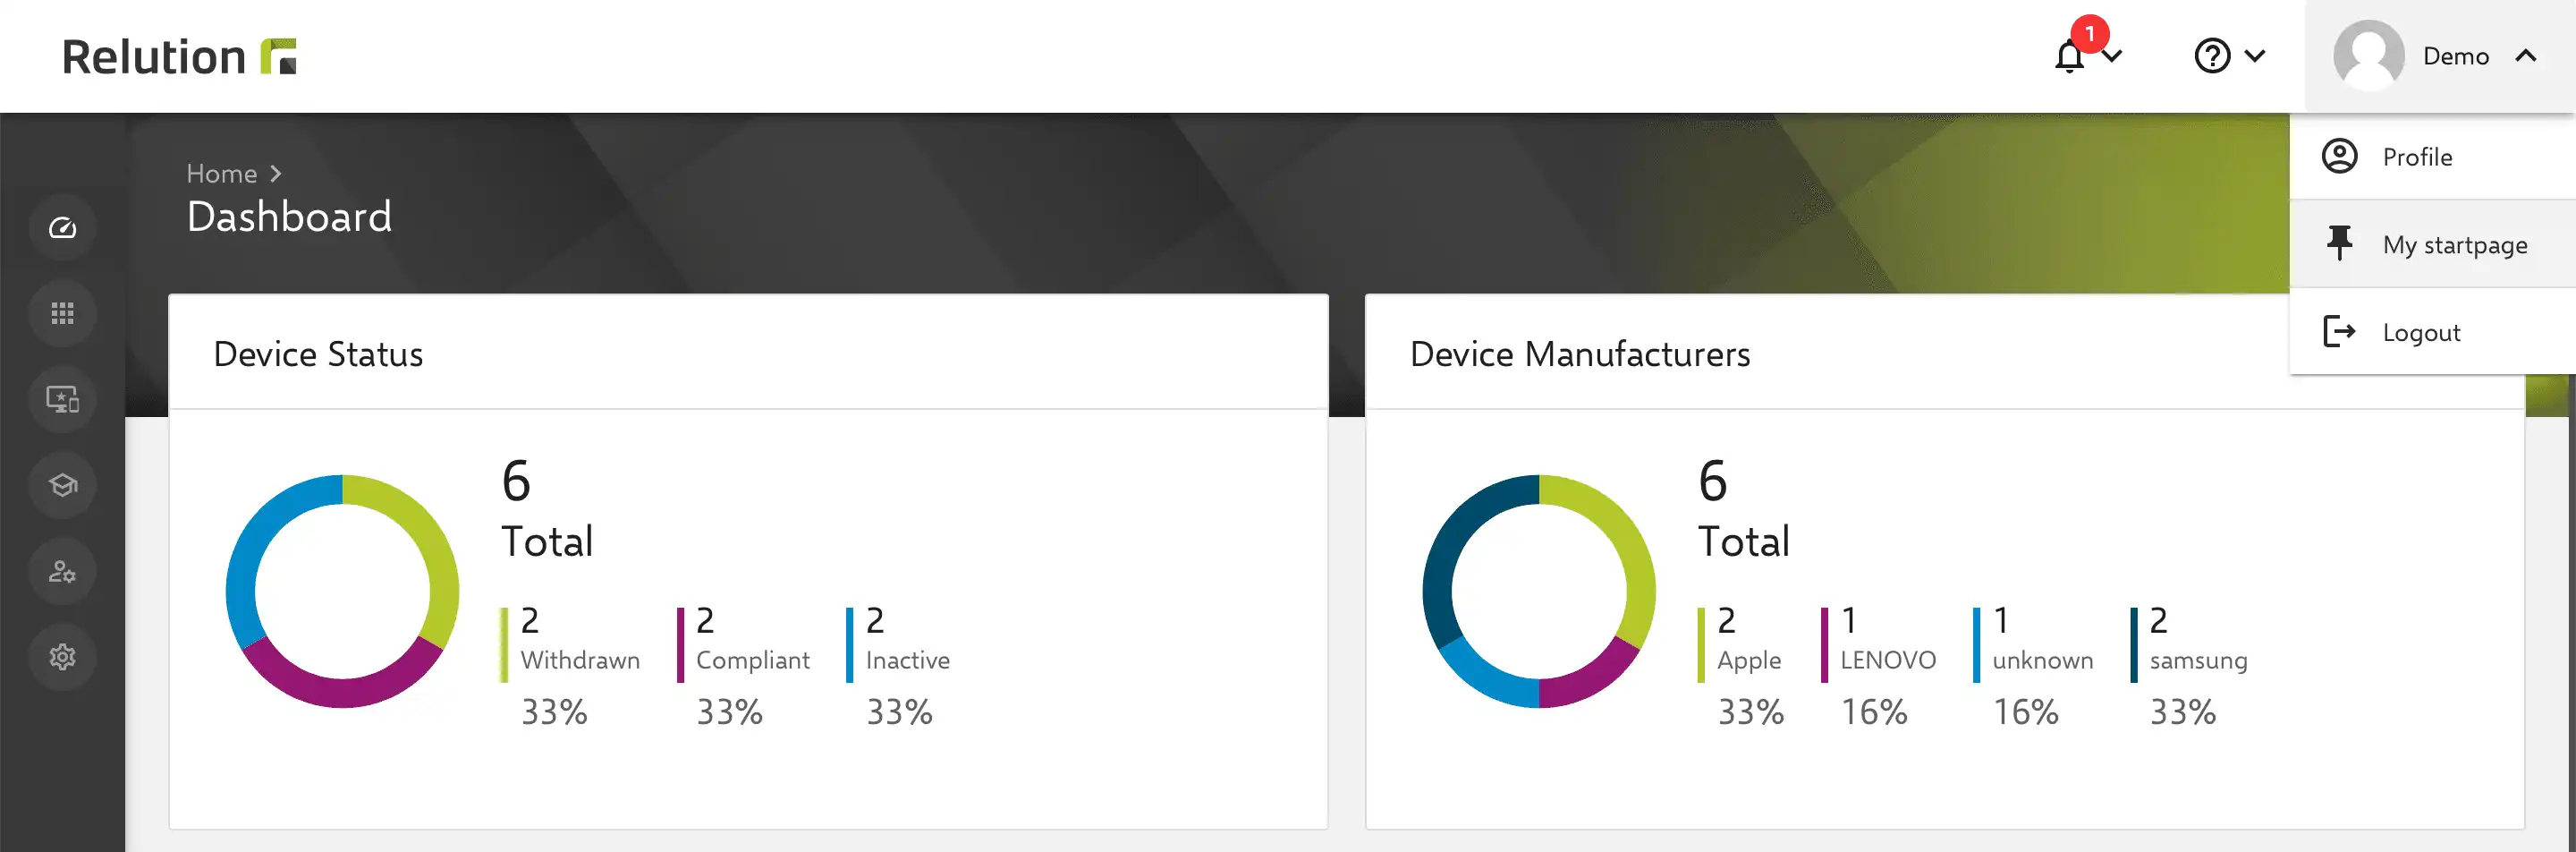Select My startpage from the user menu
Screen dimensions: 2576x852
(2432, 244)
